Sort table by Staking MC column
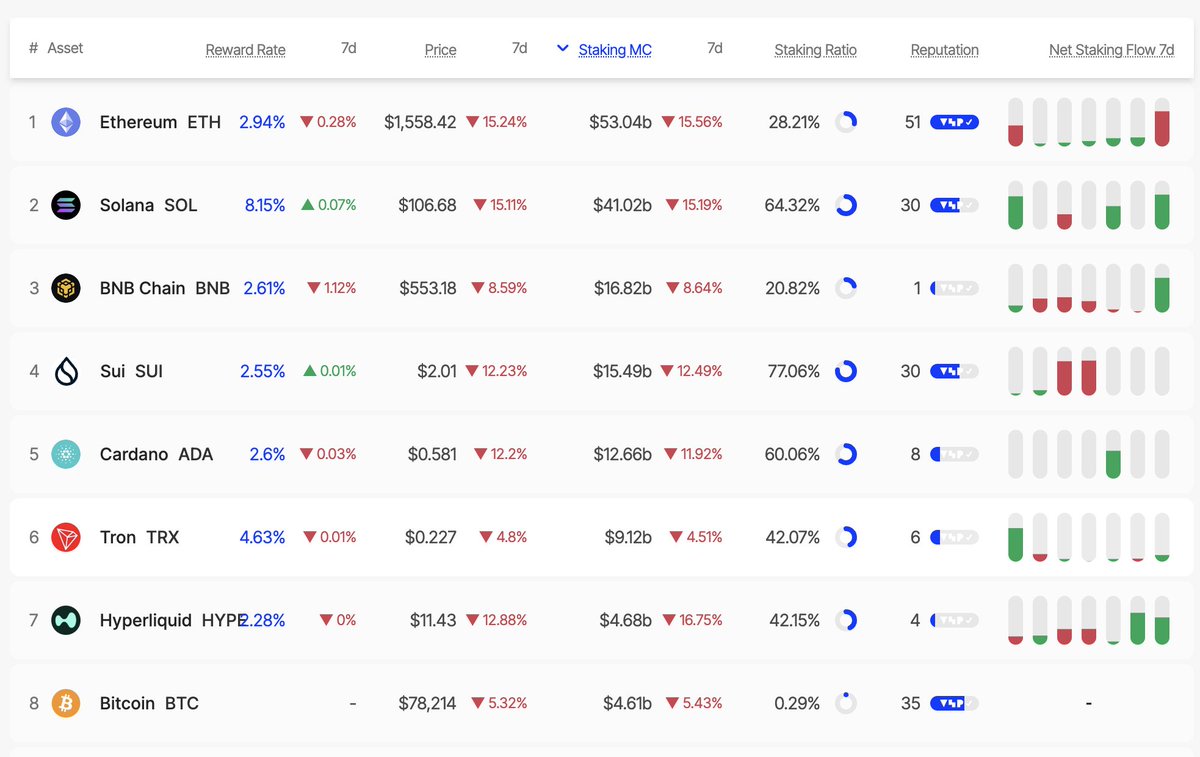 pyautogui.click(x=615, y=50)
